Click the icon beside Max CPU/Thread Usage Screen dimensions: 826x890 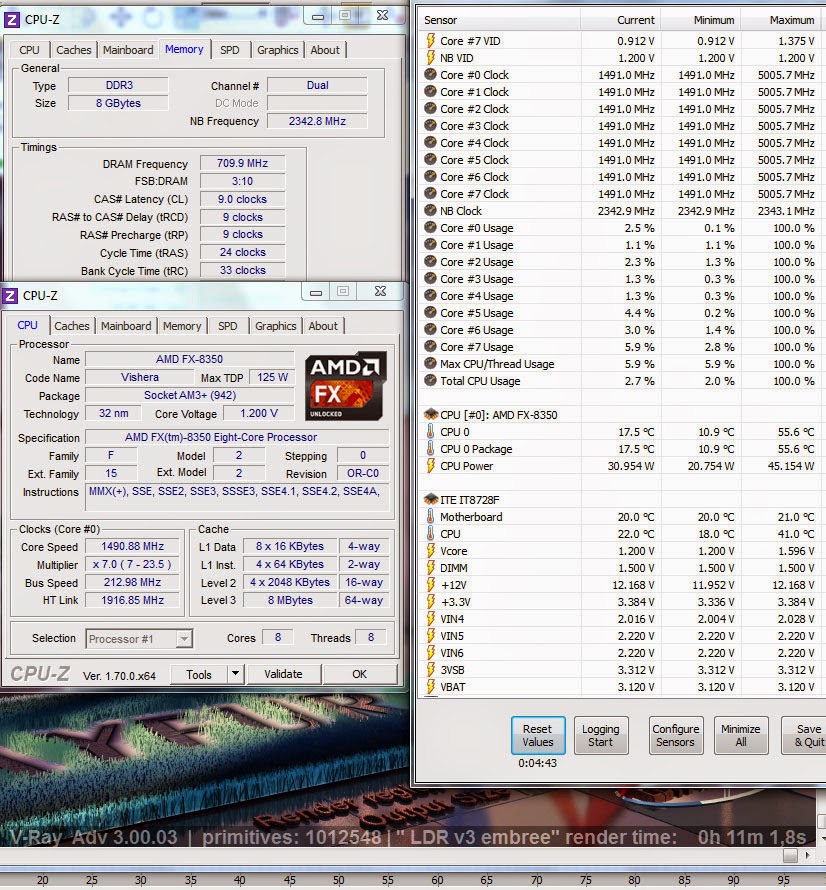pyautogui.click(x=430, y=364)
